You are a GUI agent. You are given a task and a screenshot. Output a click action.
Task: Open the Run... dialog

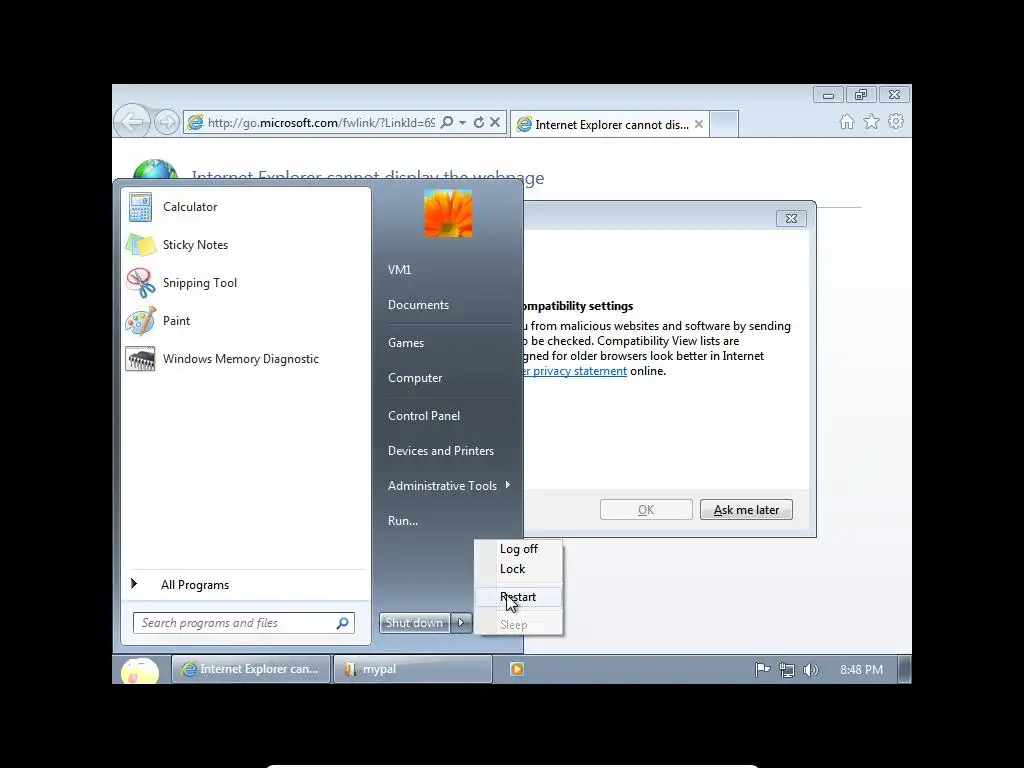click(x=403, y=521)
